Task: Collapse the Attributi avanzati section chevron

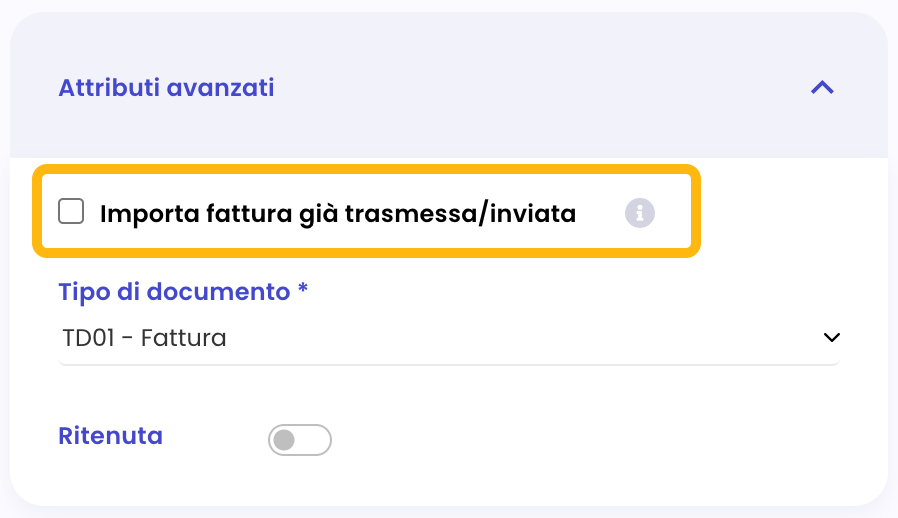Action: (x=822, y=88)
